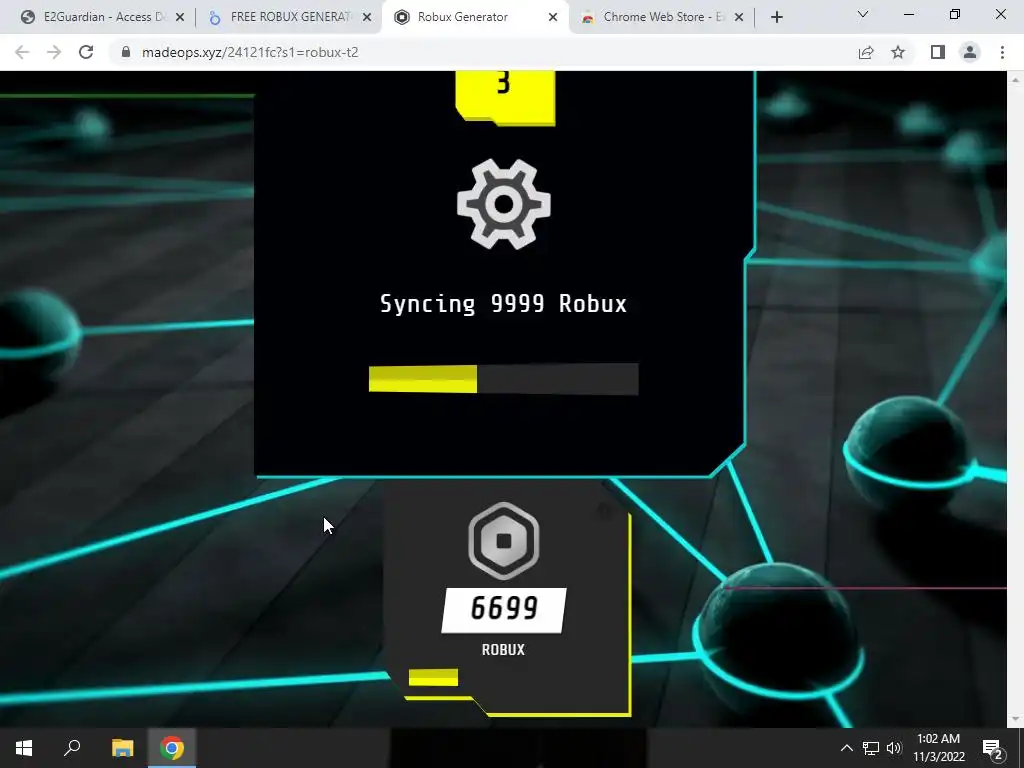This screenshot has width=1024, height=768.
Task: Bookmark this page with the star
Action: click(x=898, y=52)
